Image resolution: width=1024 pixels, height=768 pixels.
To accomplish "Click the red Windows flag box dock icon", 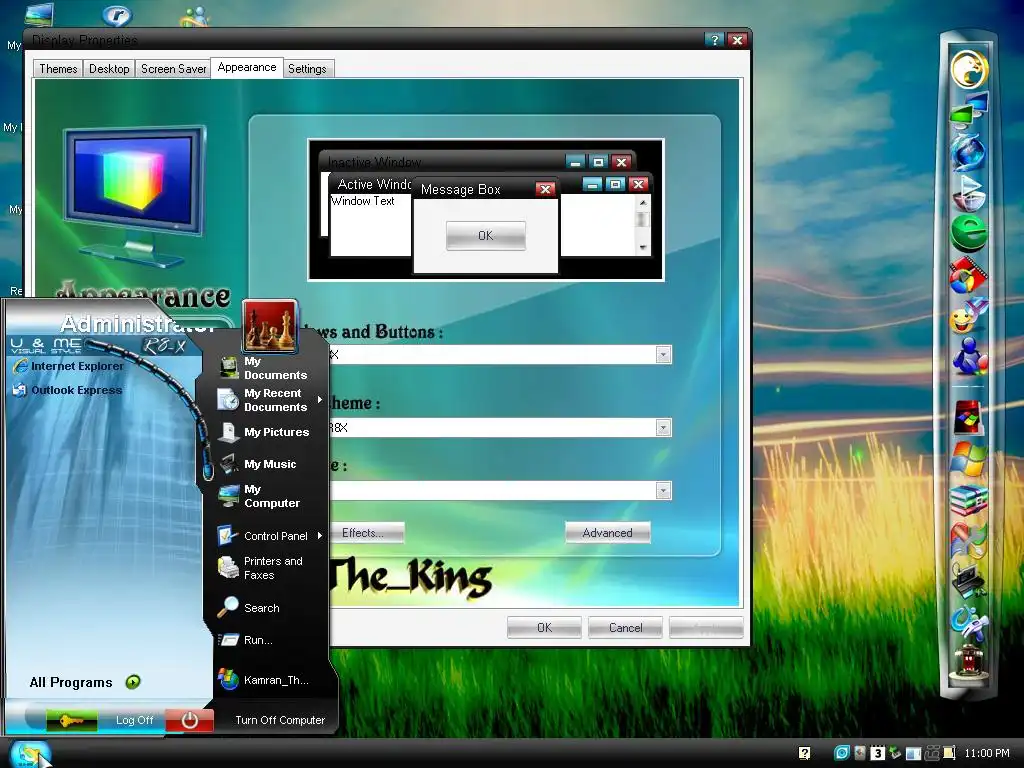I will pyautogui.click(x=968, y=417).
